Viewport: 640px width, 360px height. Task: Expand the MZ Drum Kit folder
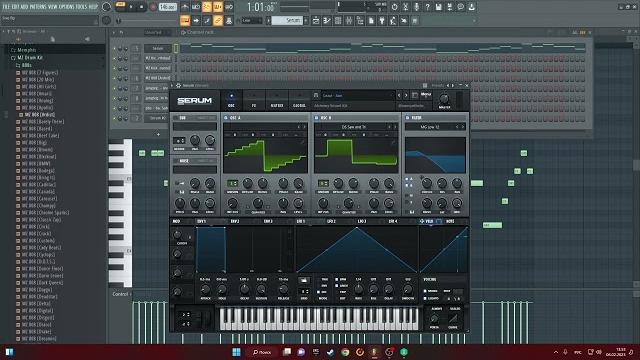click(x=30, y=58)
